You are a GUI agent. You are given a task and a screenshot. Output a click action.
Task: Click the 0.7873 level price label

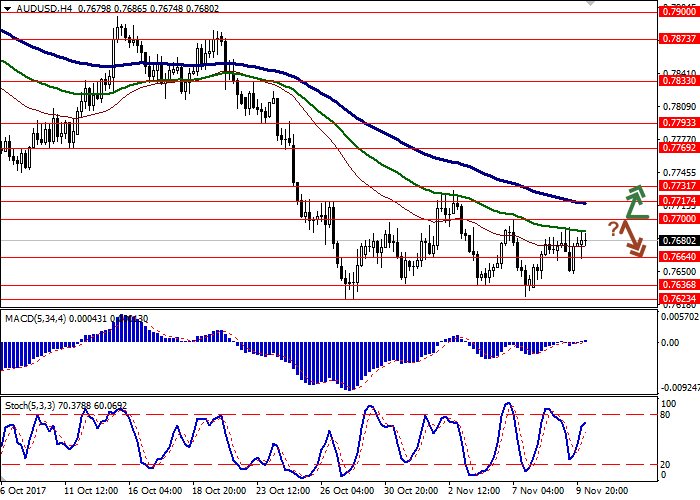click(678, 39)
